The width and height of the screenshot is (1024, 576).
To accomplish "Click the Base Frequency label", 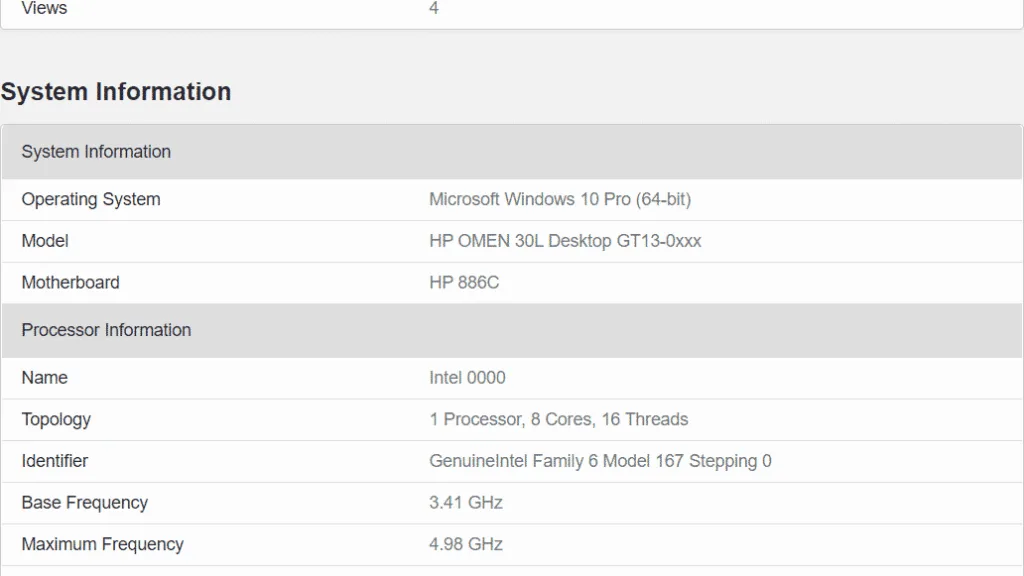I will pyautogui.click(x=85, y=502).
